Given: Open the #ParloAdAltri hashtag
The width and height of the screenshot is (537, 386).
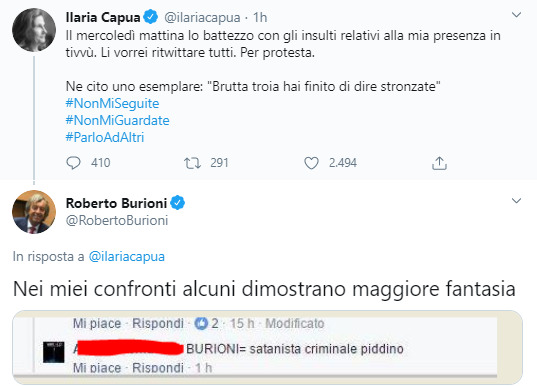Looking at the screenshot, I should (105, 137).
